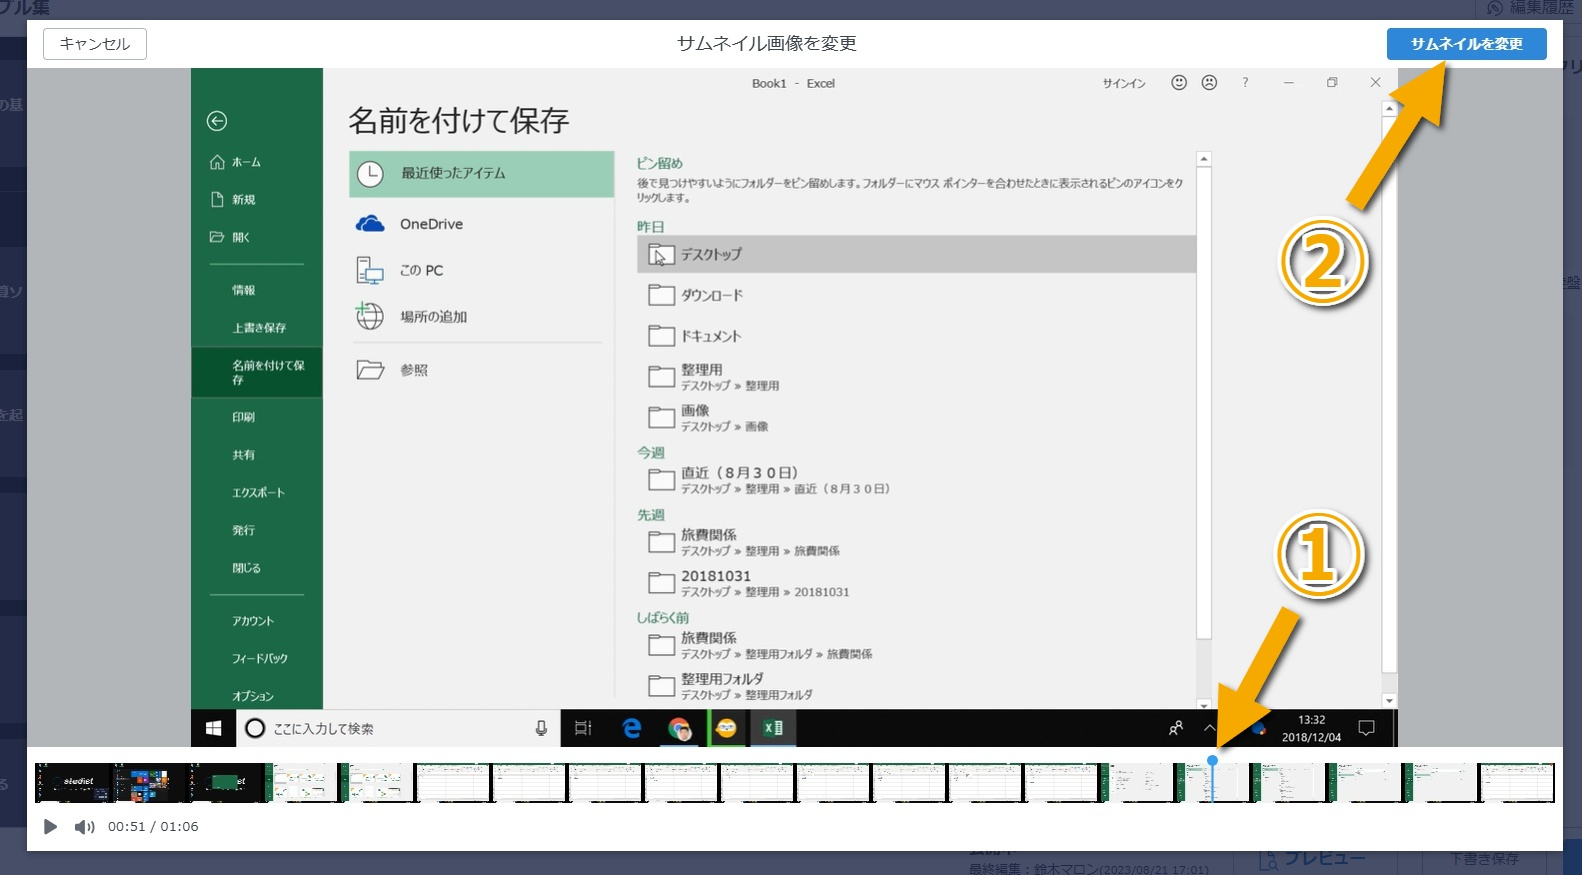Select 発行 in the sidebar
The width and height of the screenshot is (1582, 875).
[244, 530]
